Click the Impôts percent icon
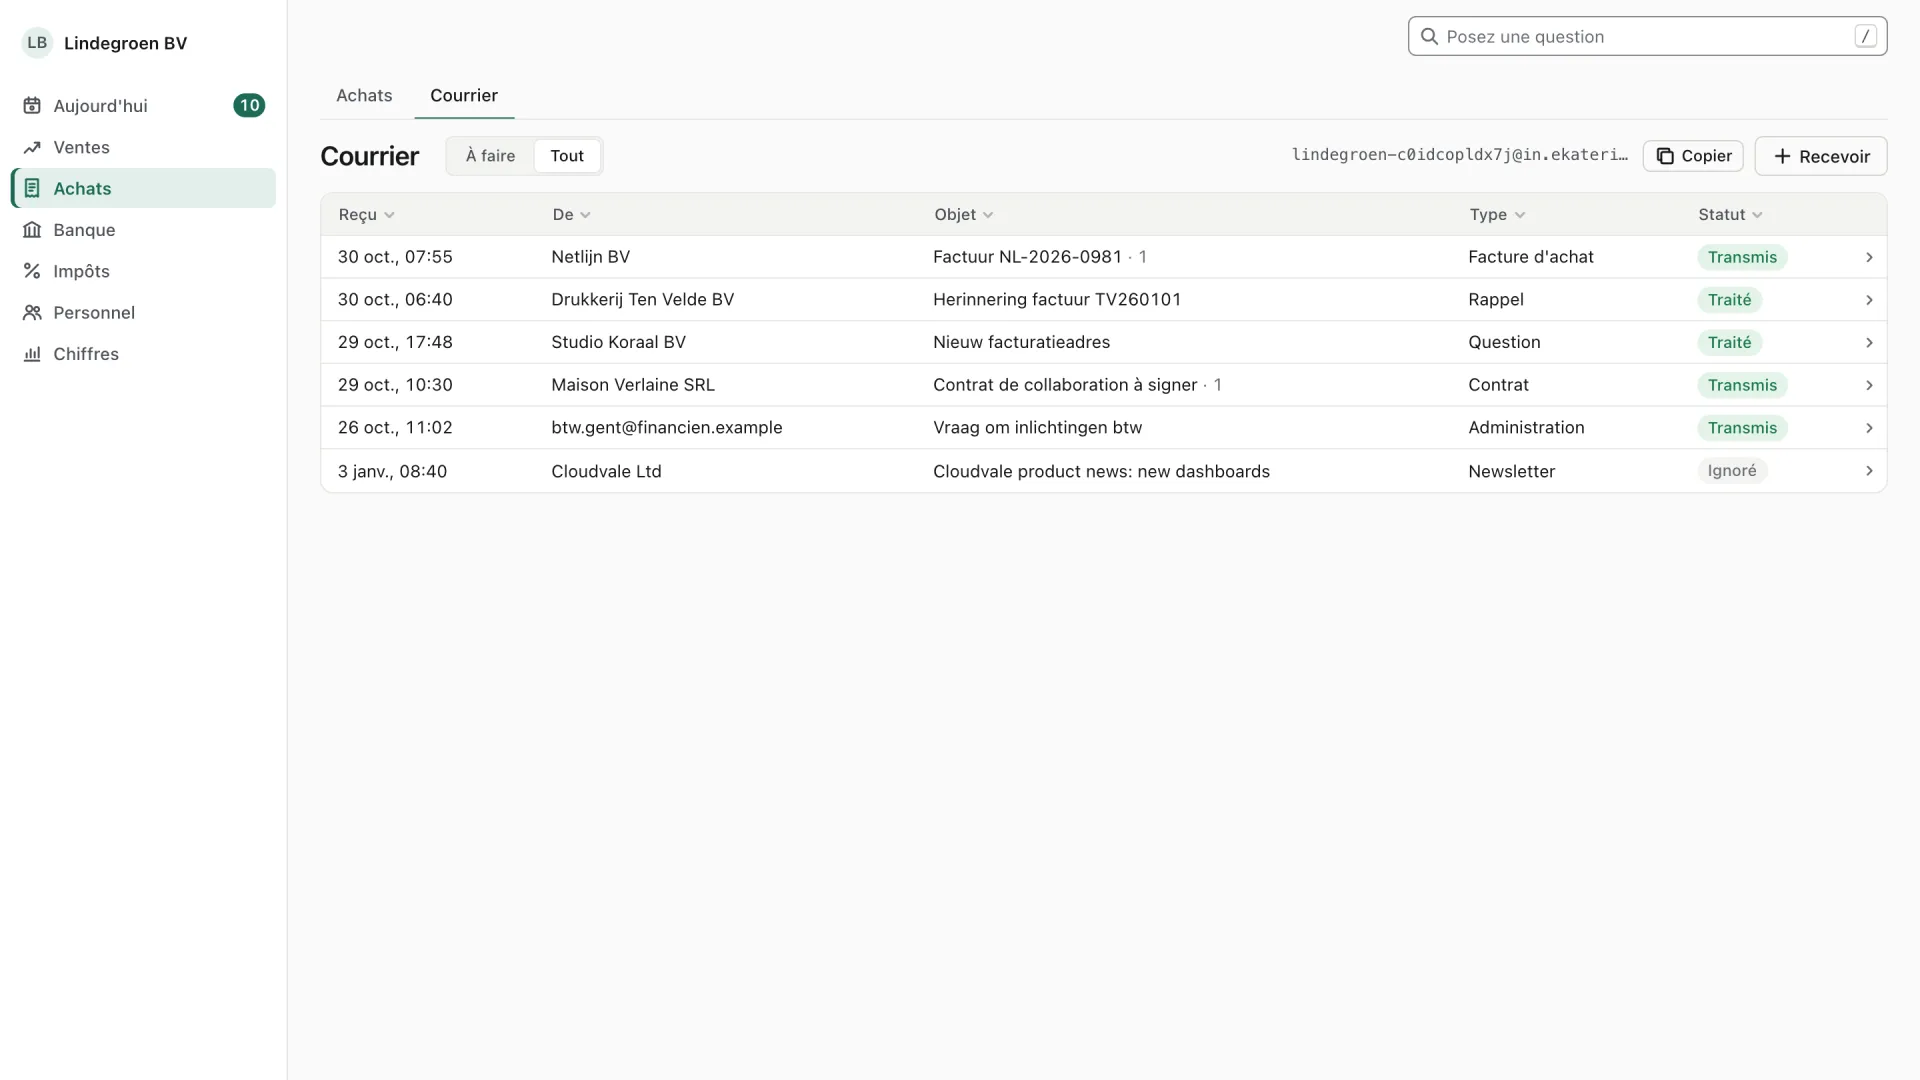 [x=32, y=271]
